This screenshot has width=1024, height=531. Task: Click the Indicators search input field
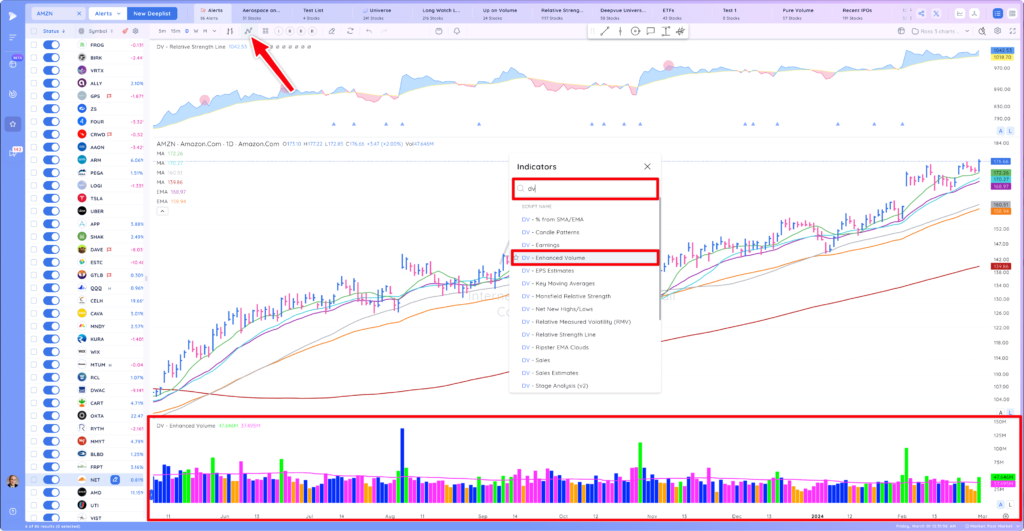(585, 189)
